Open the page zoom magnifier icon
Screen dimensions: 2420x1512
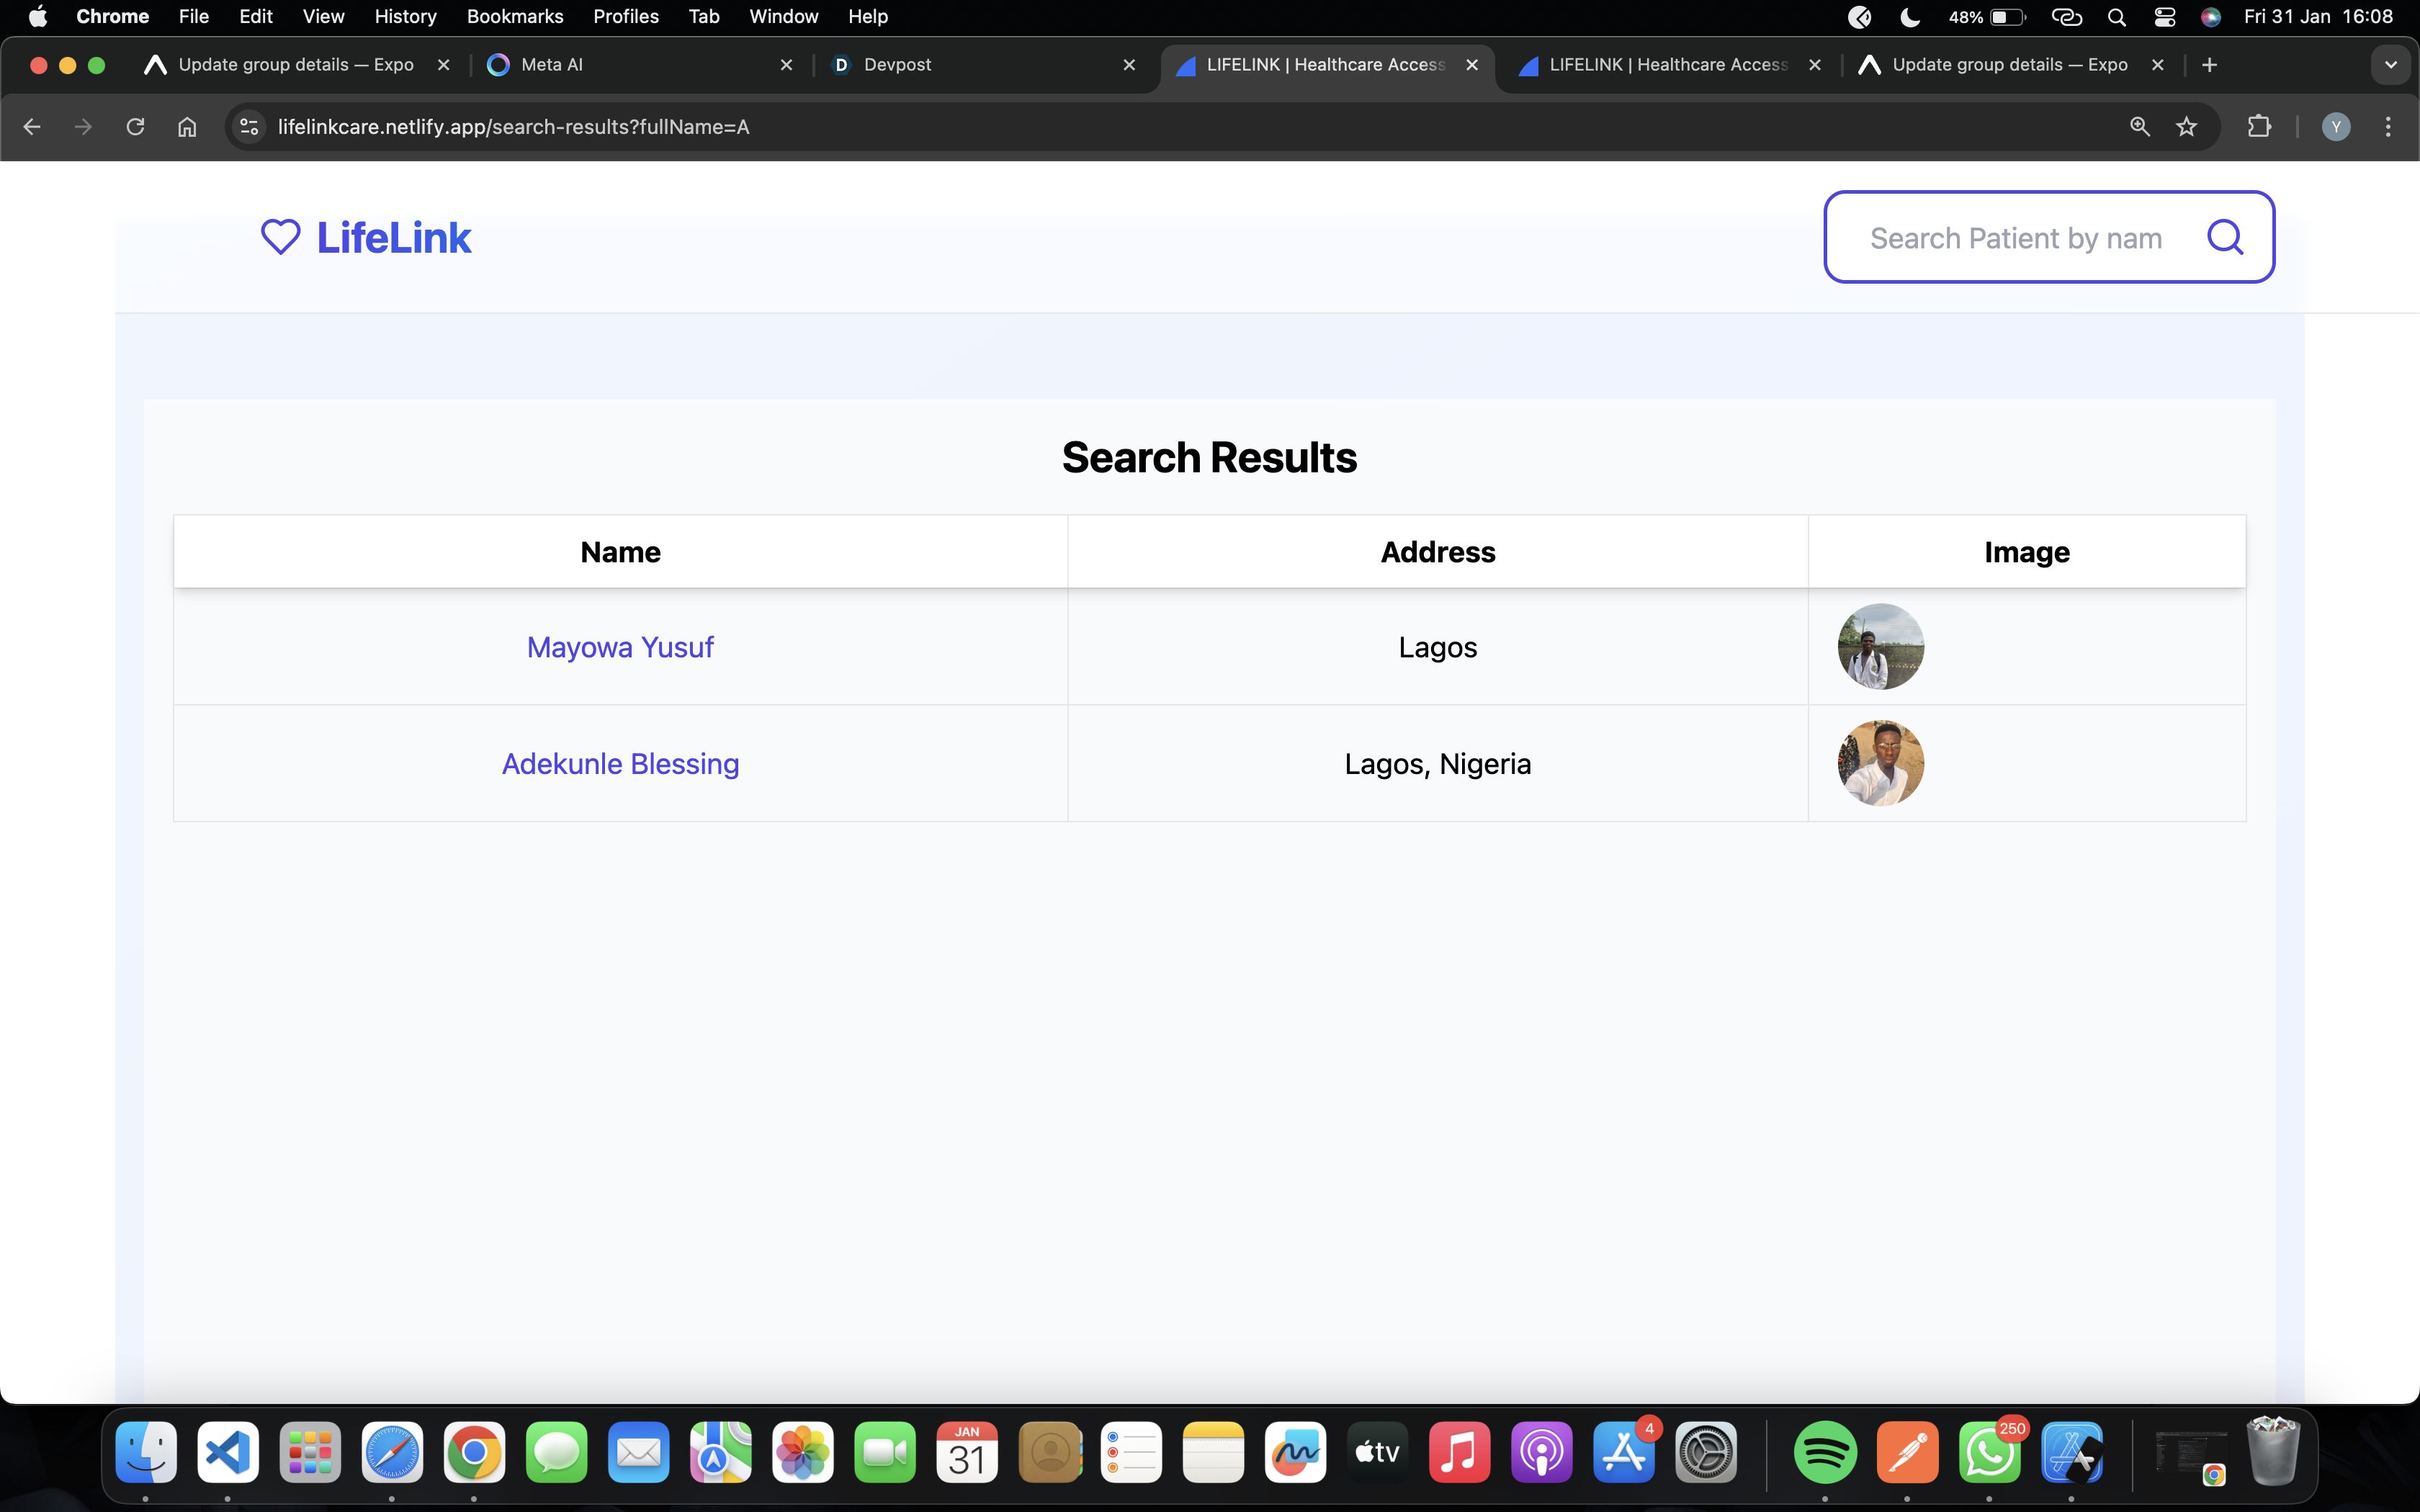2139,127
